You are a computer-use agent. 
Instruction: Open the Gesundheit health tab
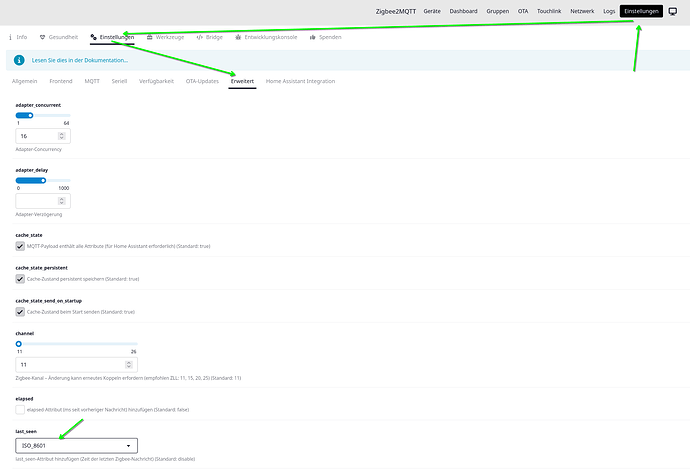[x=58, y=36]
